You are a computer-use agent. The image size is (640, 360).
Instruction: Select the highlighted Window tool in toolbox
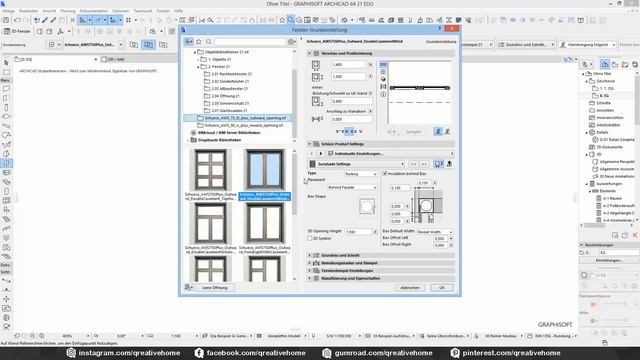click(6, 164)
